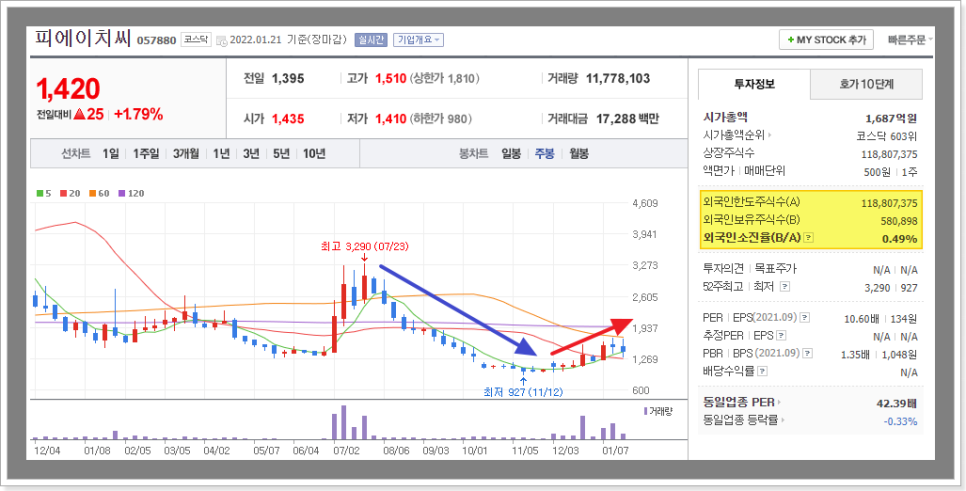Click the green 5-day moving average legend

pyautogui.click(x=43, y=193)
